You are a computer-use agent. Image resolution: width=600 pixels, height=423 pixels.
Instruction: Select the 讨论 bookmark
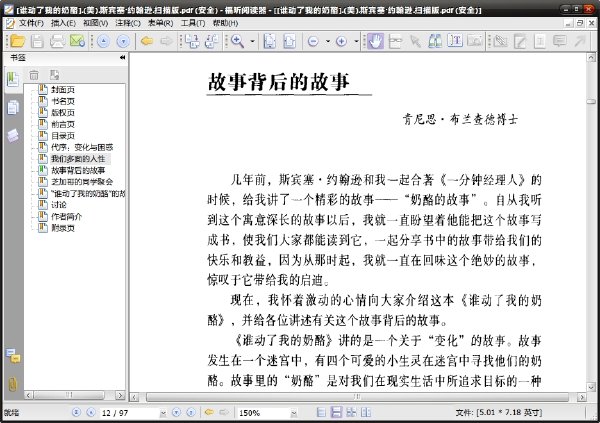pyautogui.click(x=59, y=205)
